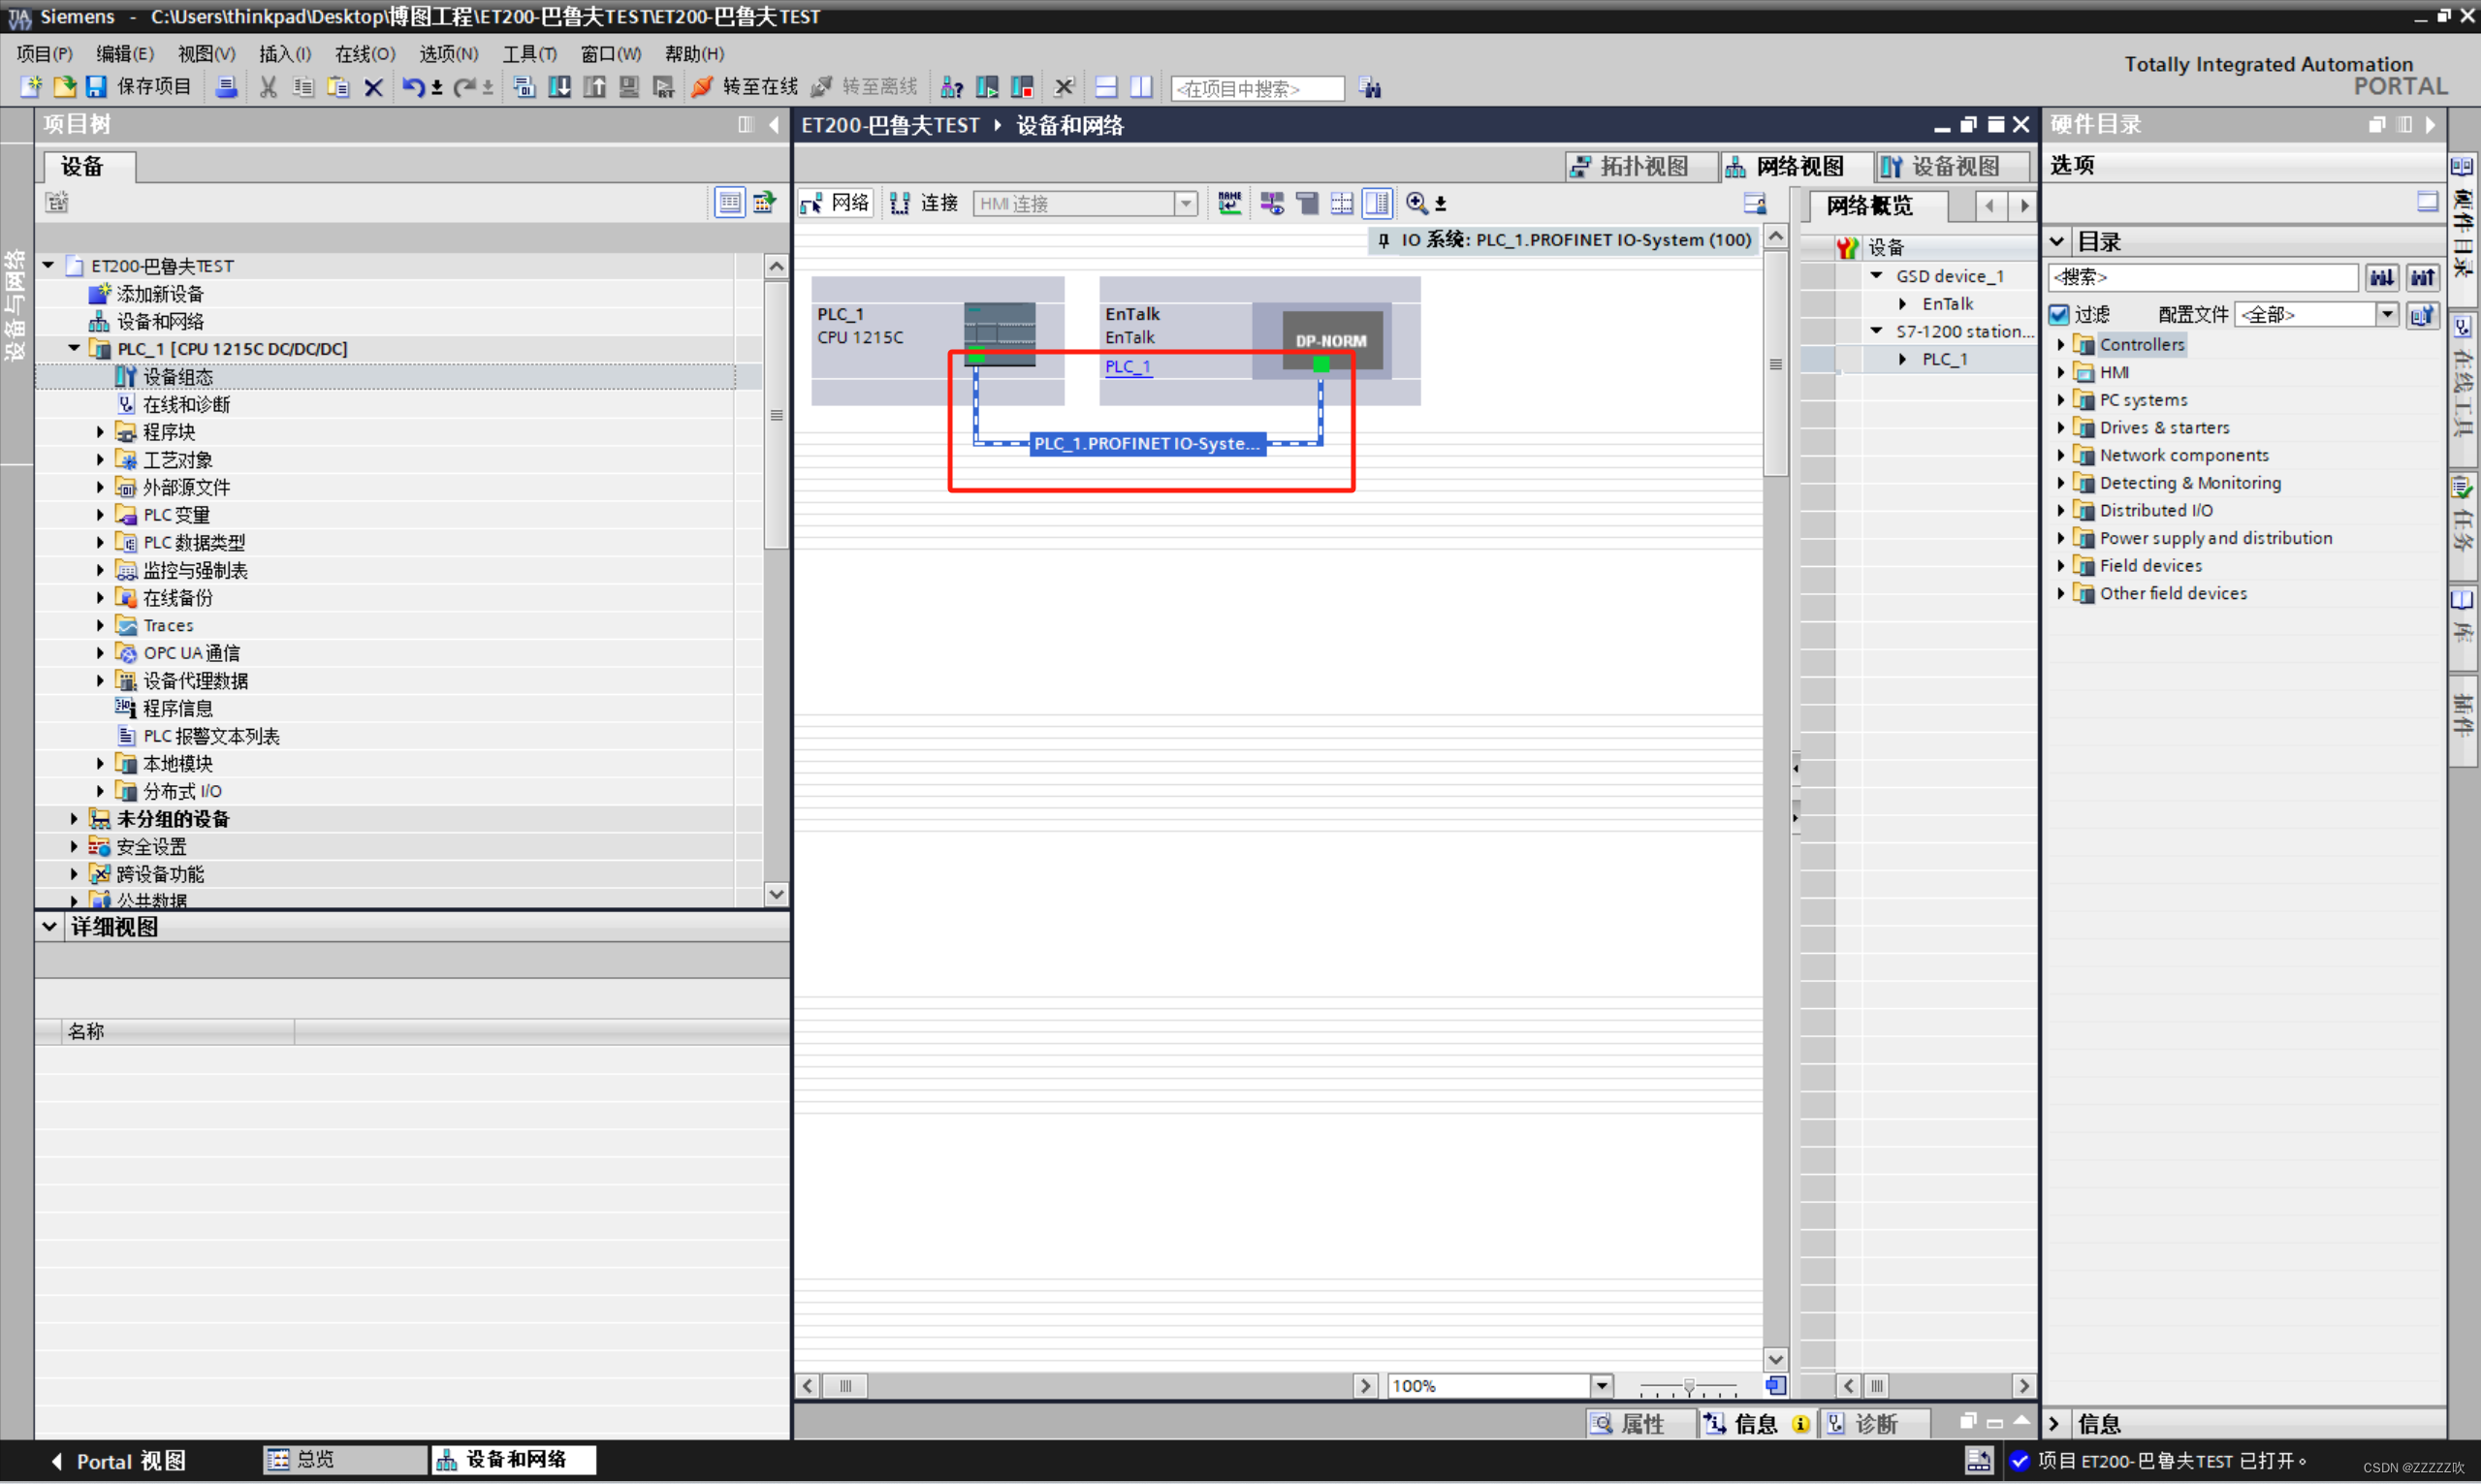Click project tree vertical scrollbar down arrow
Image resolution: width=2481 pixels, height=1484 pixels.
pos(776,894)
